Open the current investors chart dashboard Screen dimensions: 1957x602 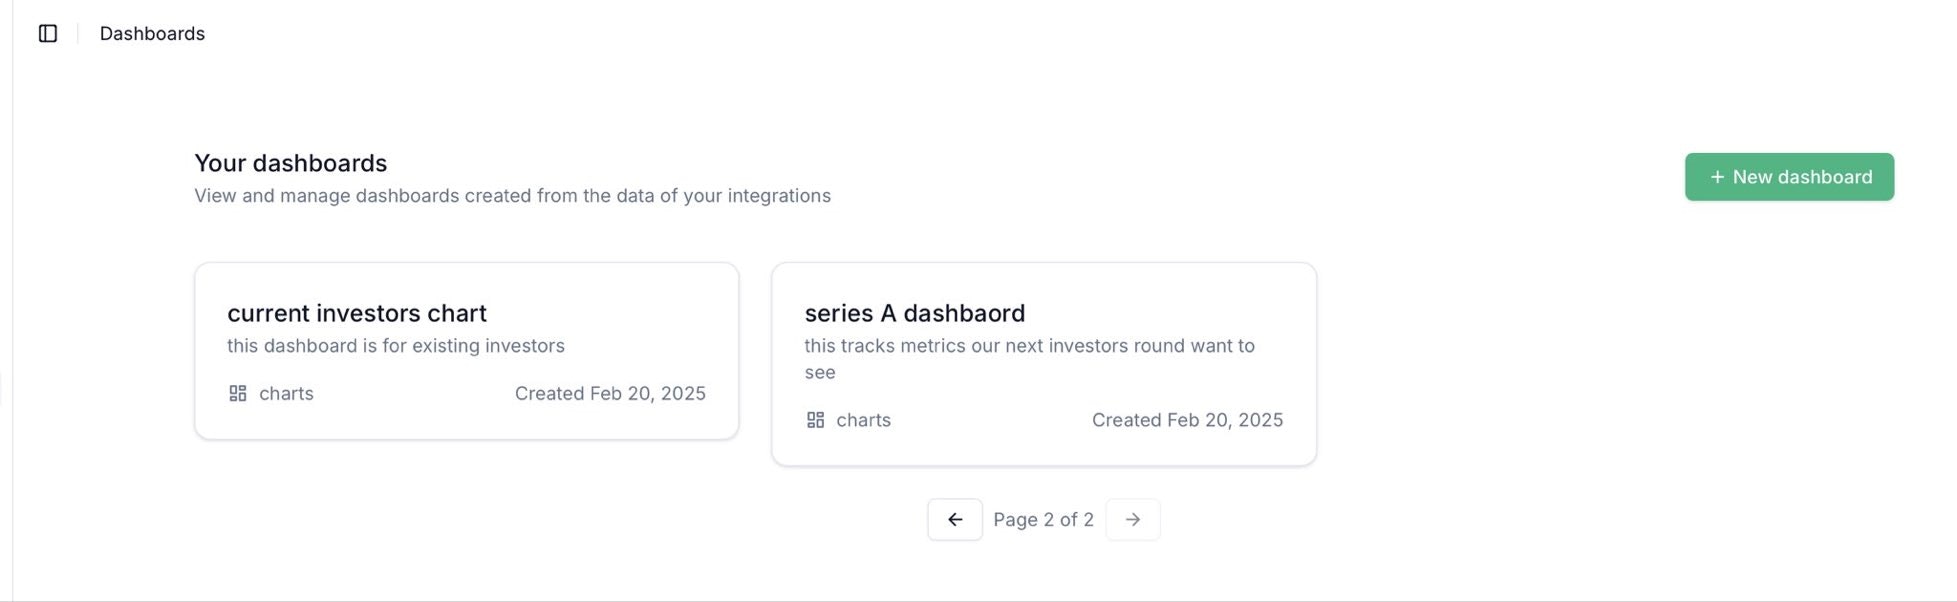pyautogui.click(x=467, y=351)
